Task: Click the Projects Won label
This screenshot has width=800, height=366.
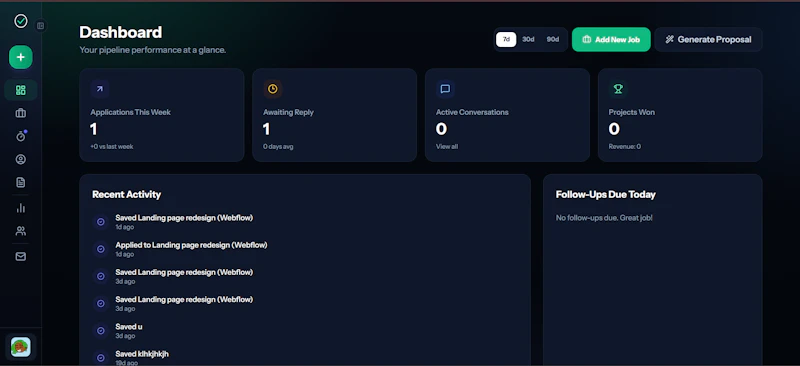Action: click(632, 112)
